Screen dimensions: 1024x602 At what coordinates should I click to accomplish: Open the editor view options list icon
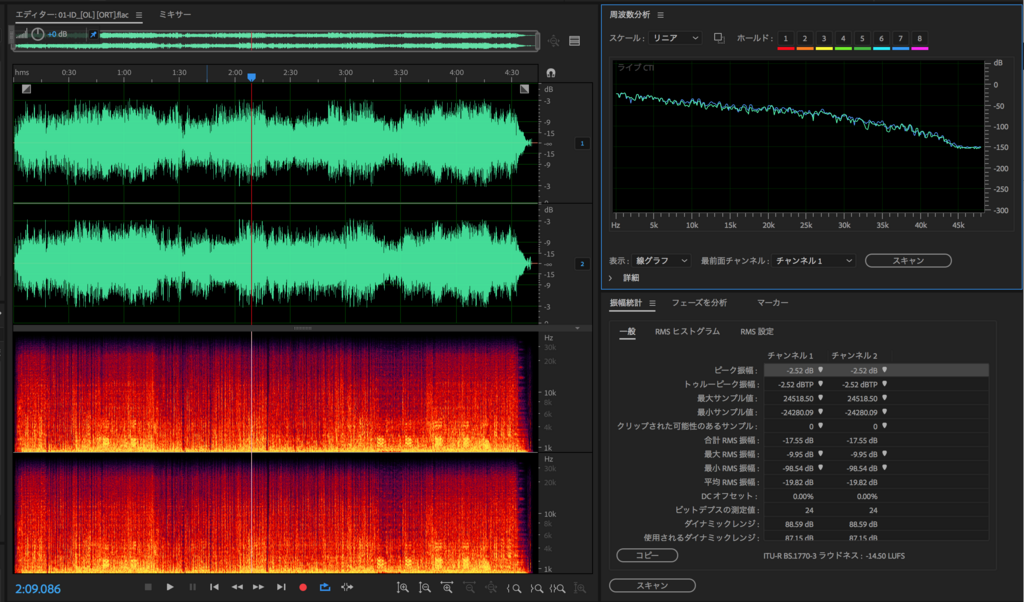click(575, 41)
